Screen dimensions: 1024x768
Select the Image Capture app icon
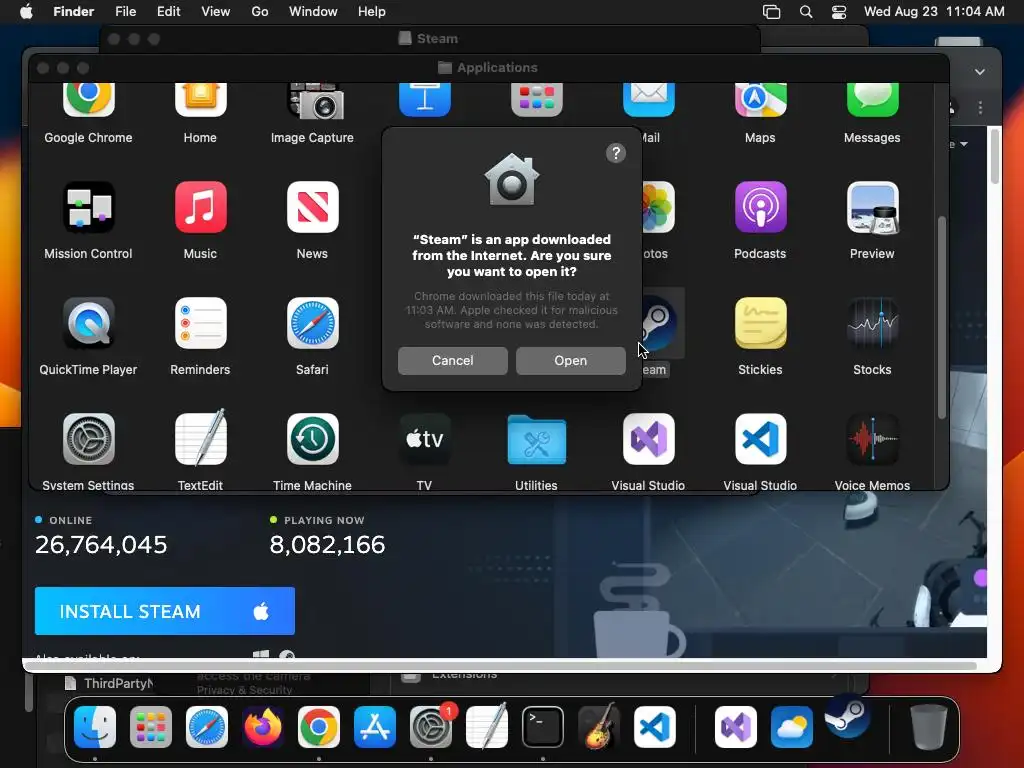[x=316, y=101]
